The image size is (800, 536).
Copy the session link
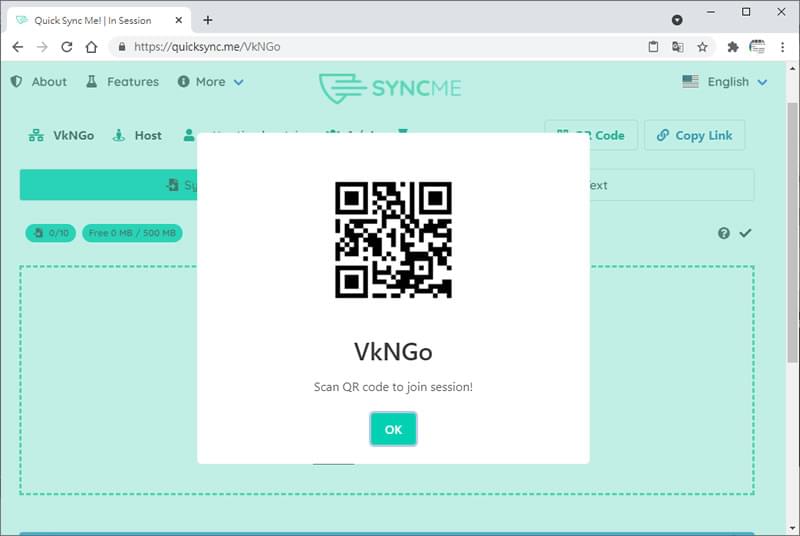pyautogui.click(x=694, y=135)
